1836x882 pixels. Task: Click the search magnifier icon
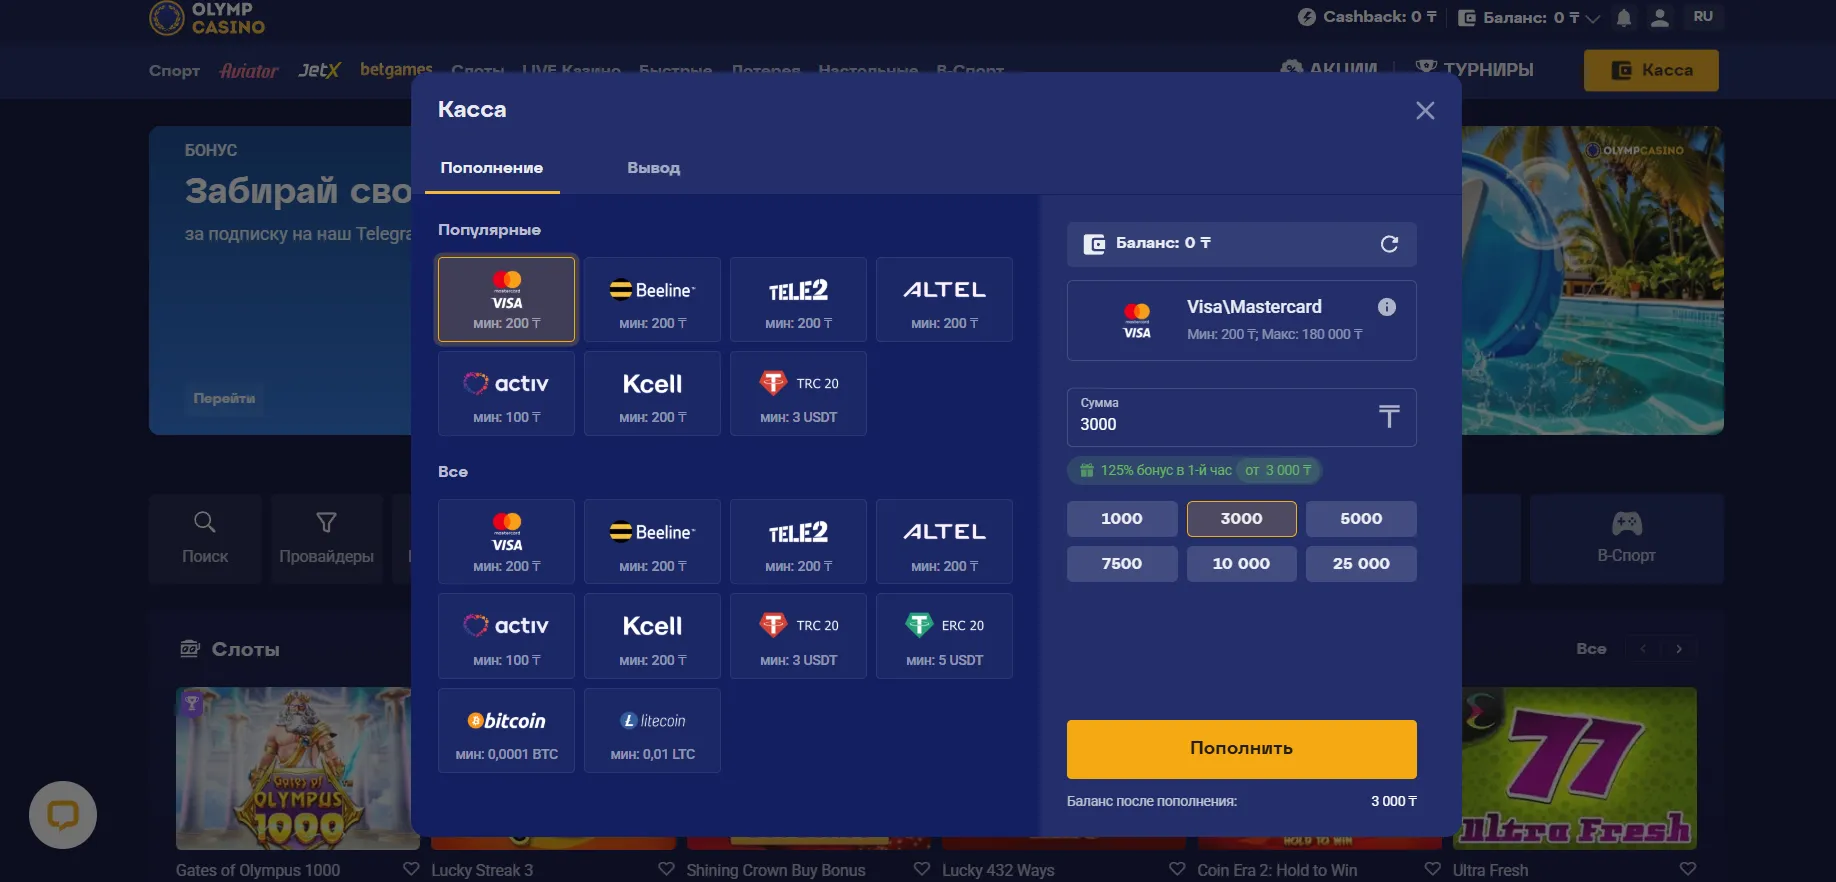(205, 522)
